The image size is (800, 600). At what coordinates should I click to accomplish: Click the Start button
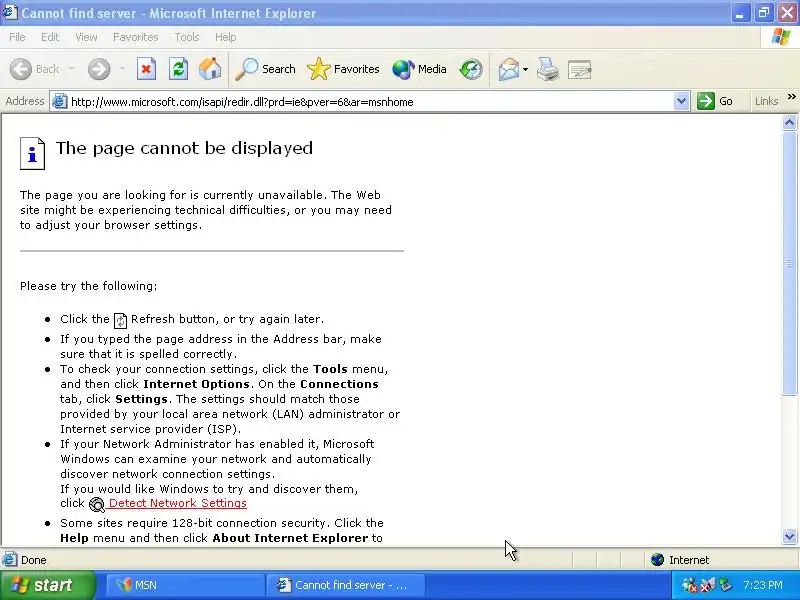(x=47, y=585)
